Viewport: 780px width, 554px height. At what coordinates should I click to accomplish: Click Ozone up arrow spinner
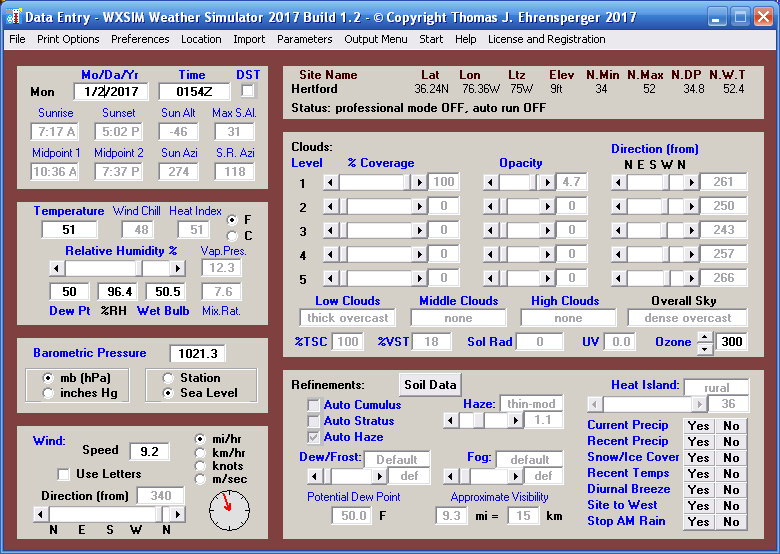tap(705, 336)
